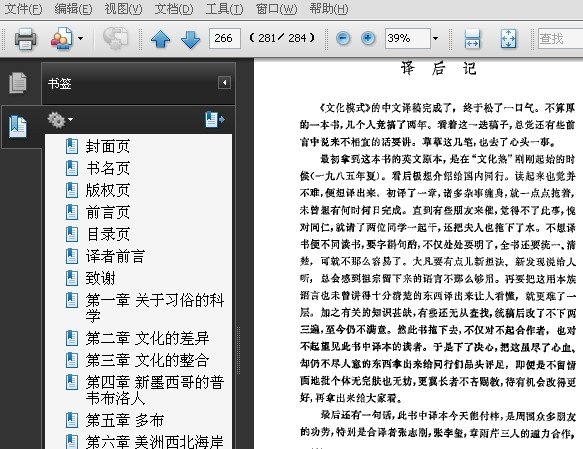Viewport: 583px width, 449px height.
Task: Click the bookmark icon beside 版权页
Action: point(72,190)
